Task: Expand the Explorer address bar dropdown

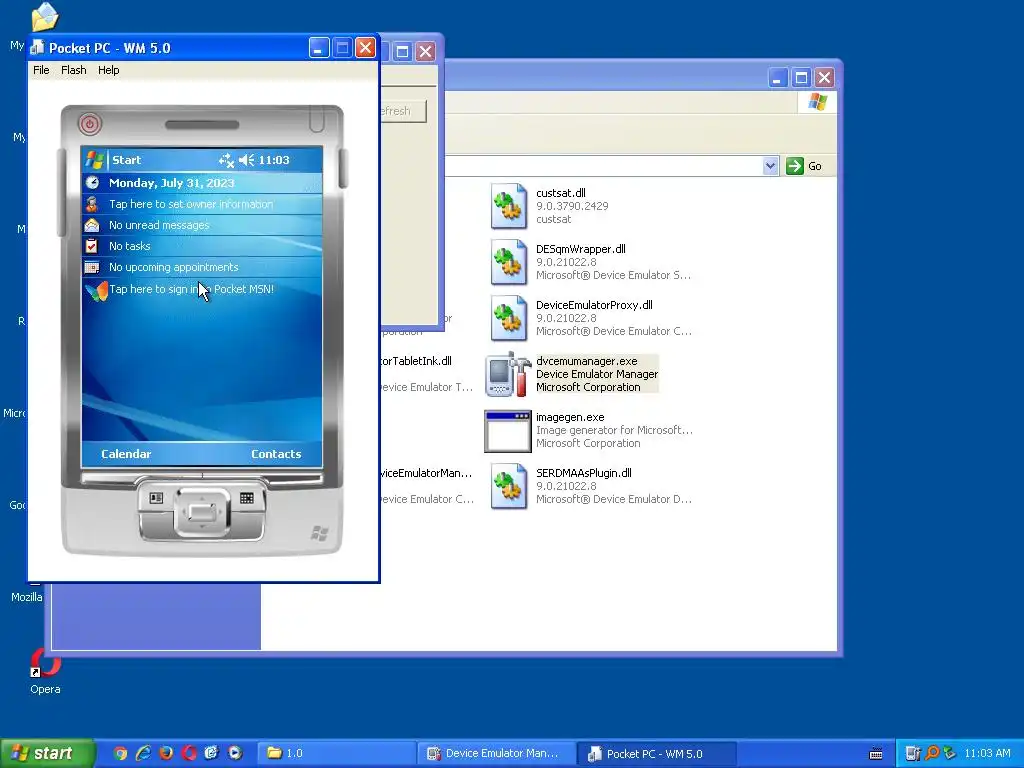Action: click(x=770, y=166)
